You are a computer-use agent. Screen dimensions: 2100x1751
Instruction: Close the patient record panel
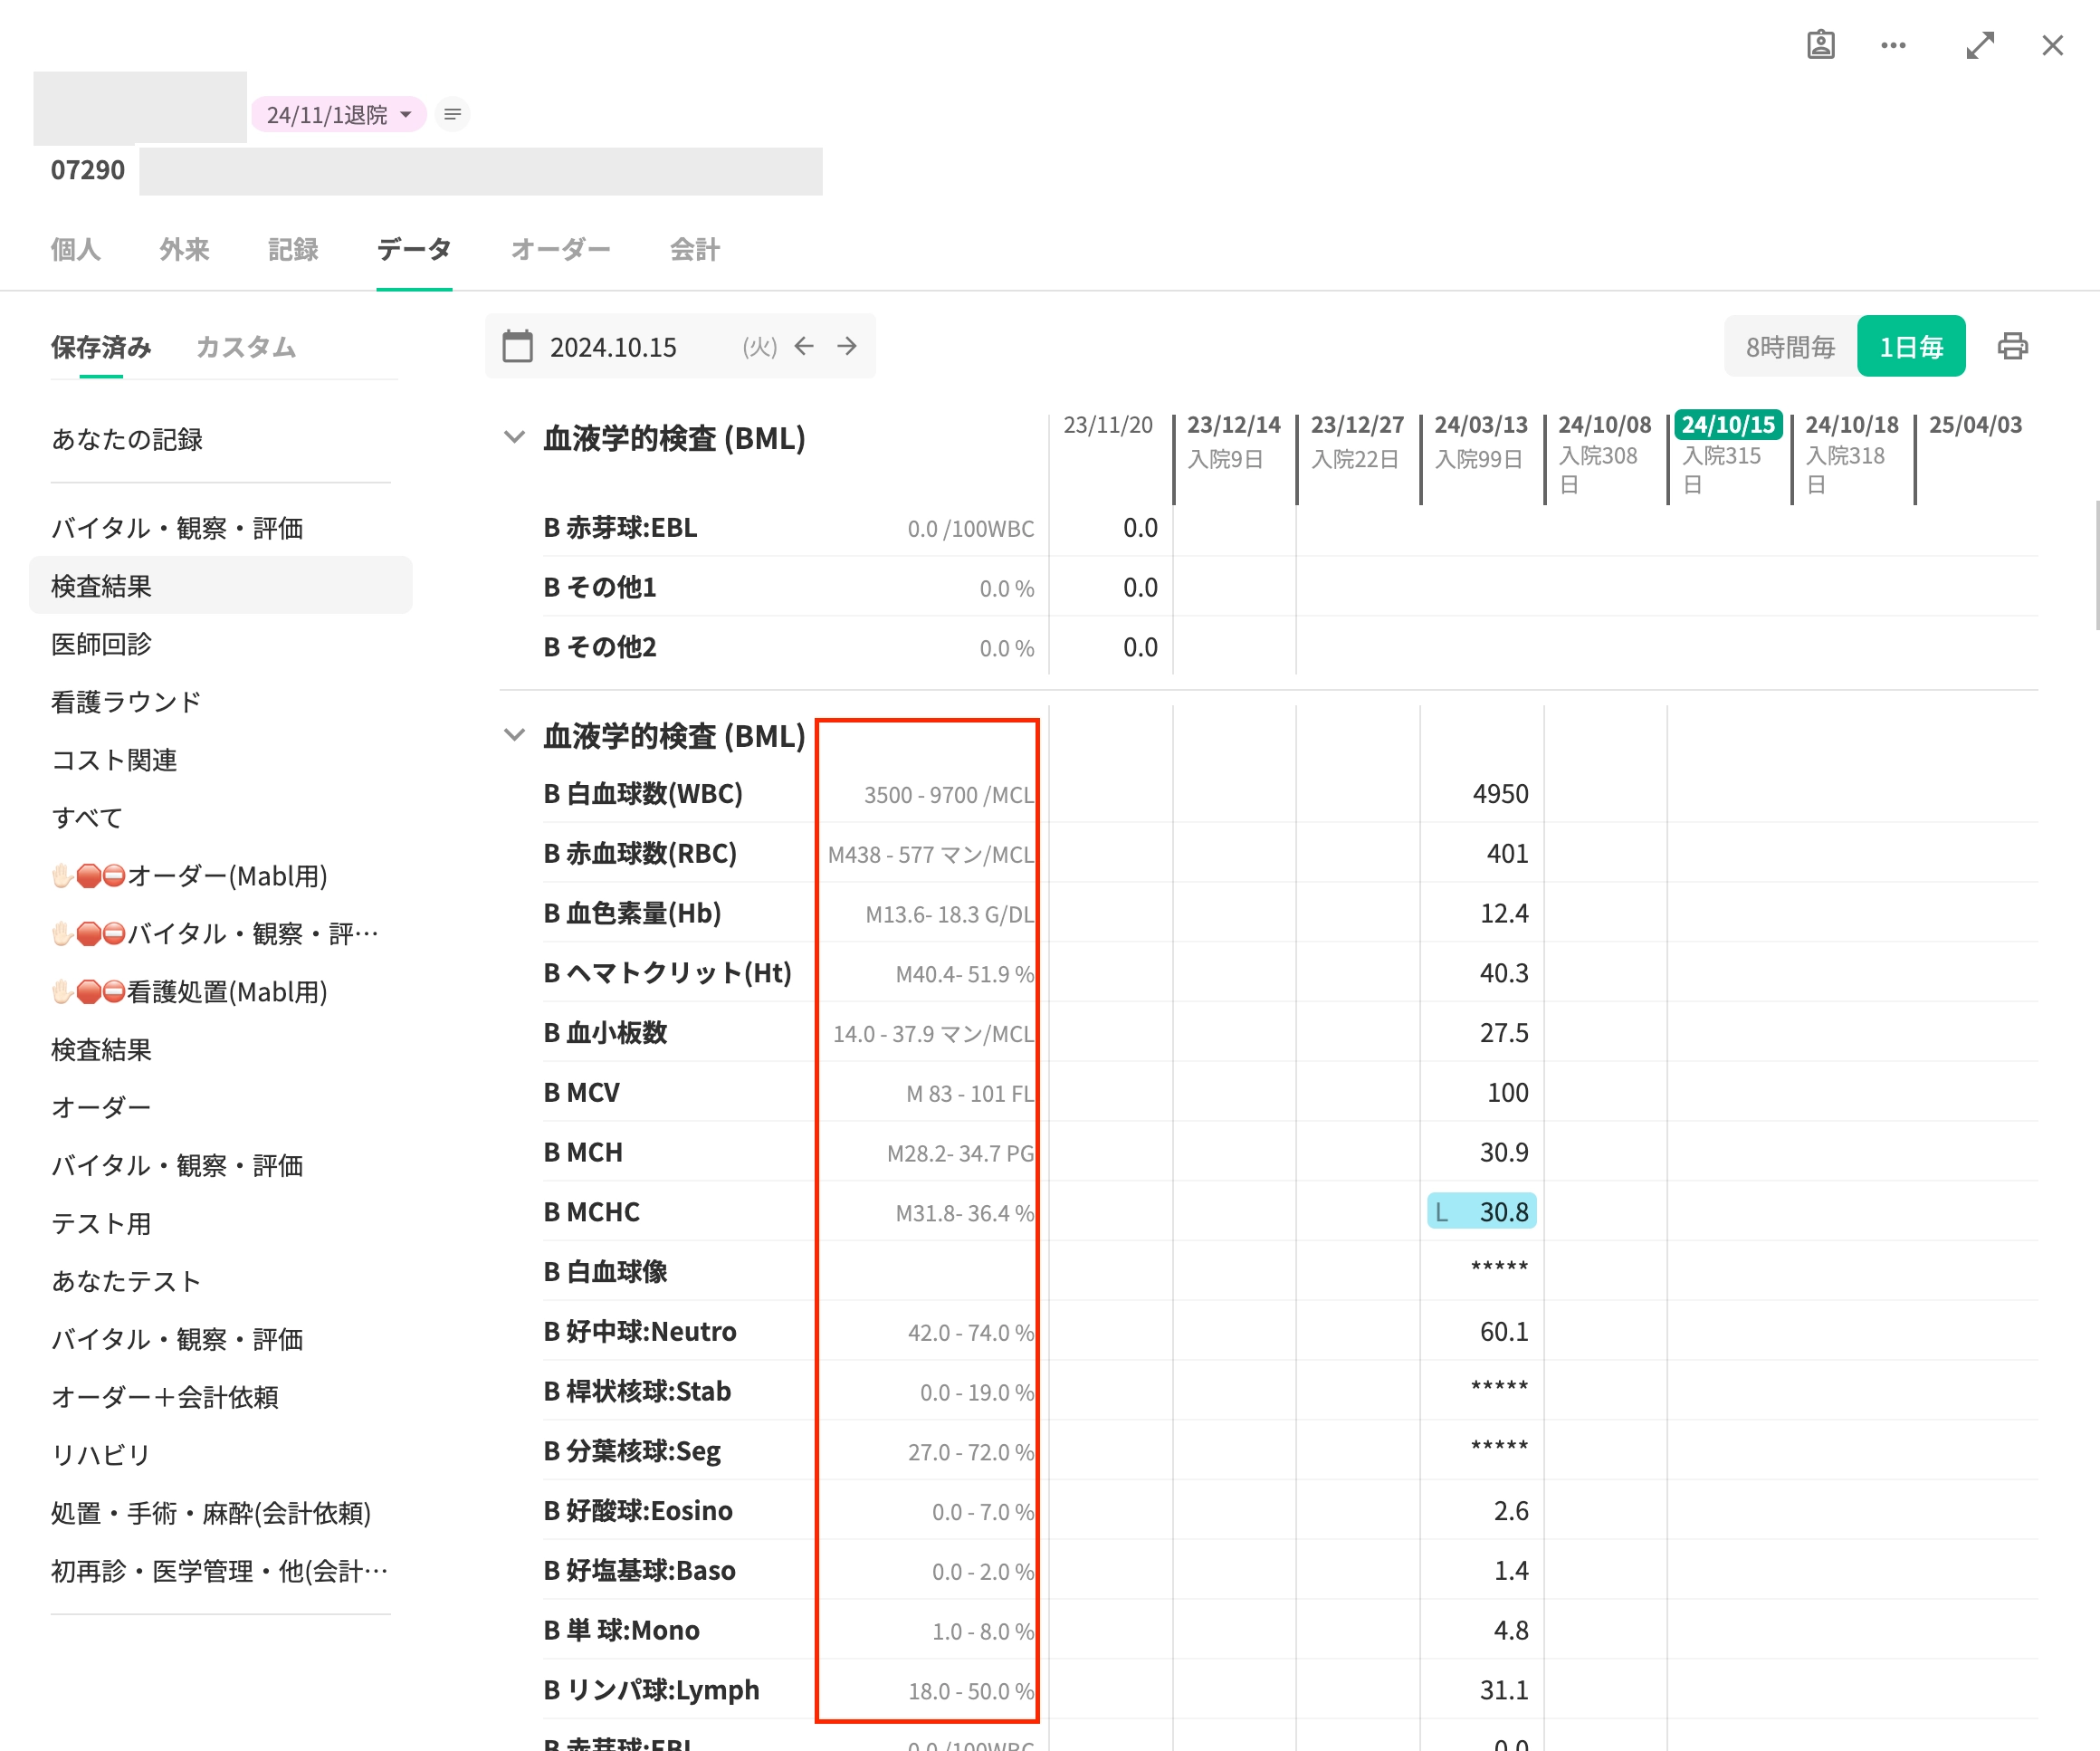(2052, 45)
